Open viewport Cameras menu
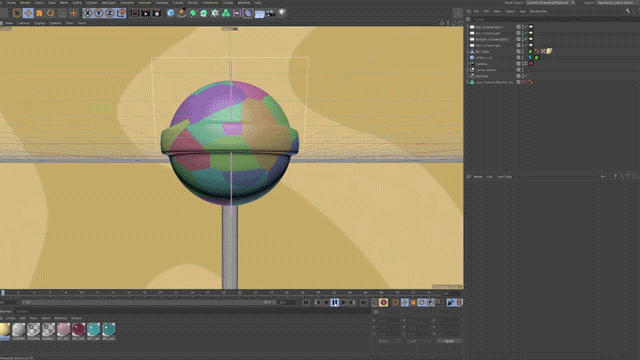The height and width of the screenshot is (360, 640). coord(24,23)
